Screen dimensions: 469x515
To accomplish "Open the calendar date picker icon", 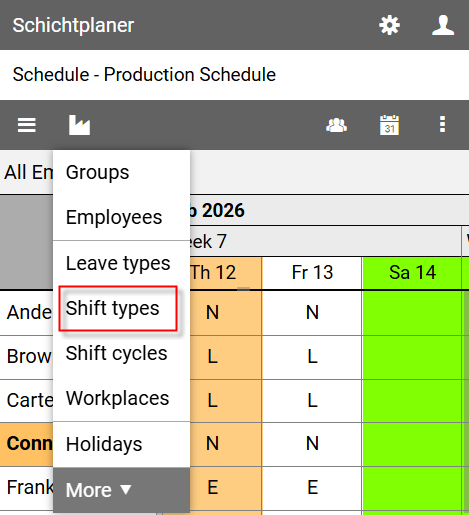I will pos(389,125).
